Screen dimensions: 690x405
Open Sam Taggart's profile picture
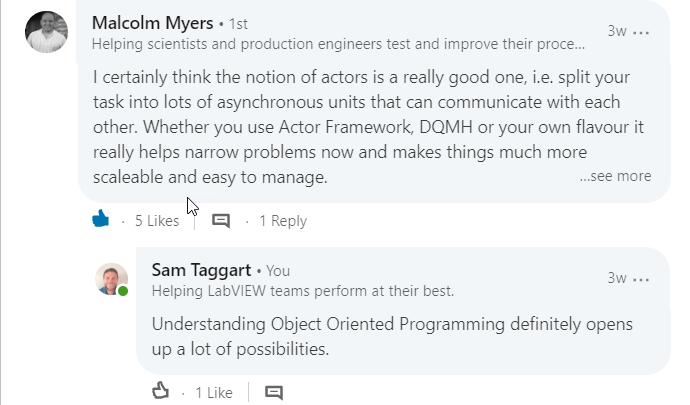[x=112, y=279]
